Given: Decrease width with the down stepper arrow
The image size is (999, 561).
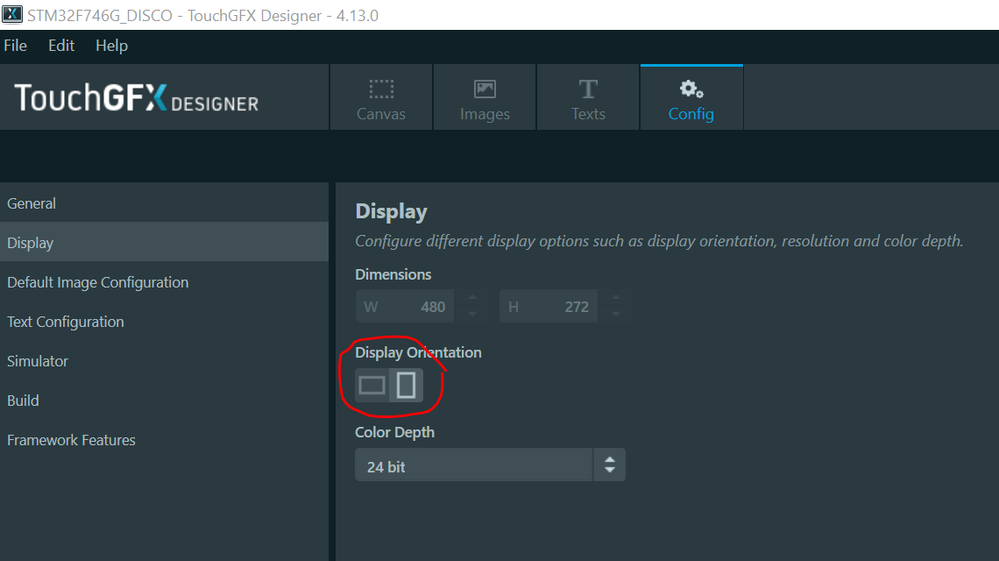Looking at the screenshot, I should pyautogui.click(x=472, y=315).
